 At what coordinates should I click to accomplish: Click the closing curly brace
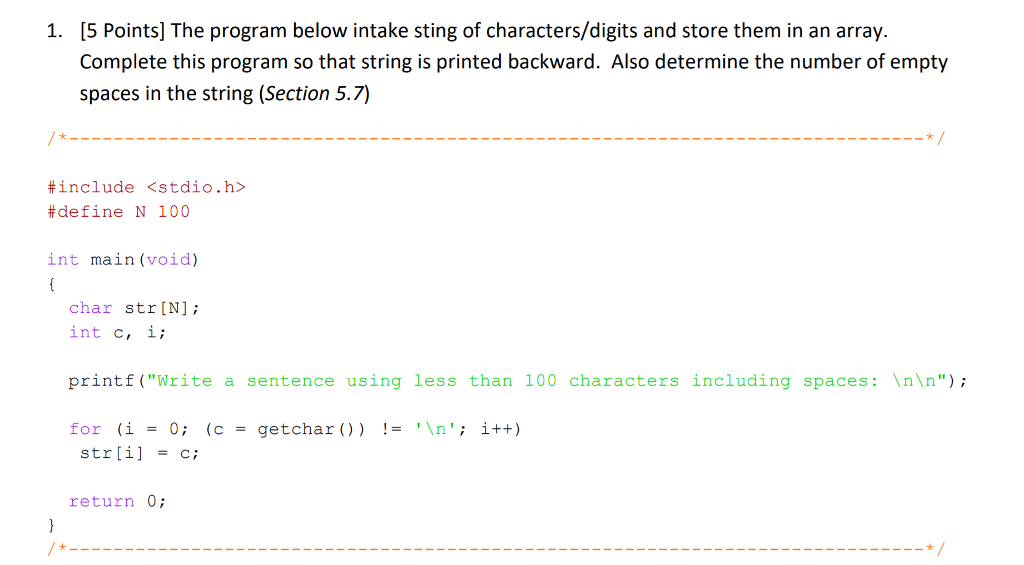pyautogui.click(x=52, y=525)
